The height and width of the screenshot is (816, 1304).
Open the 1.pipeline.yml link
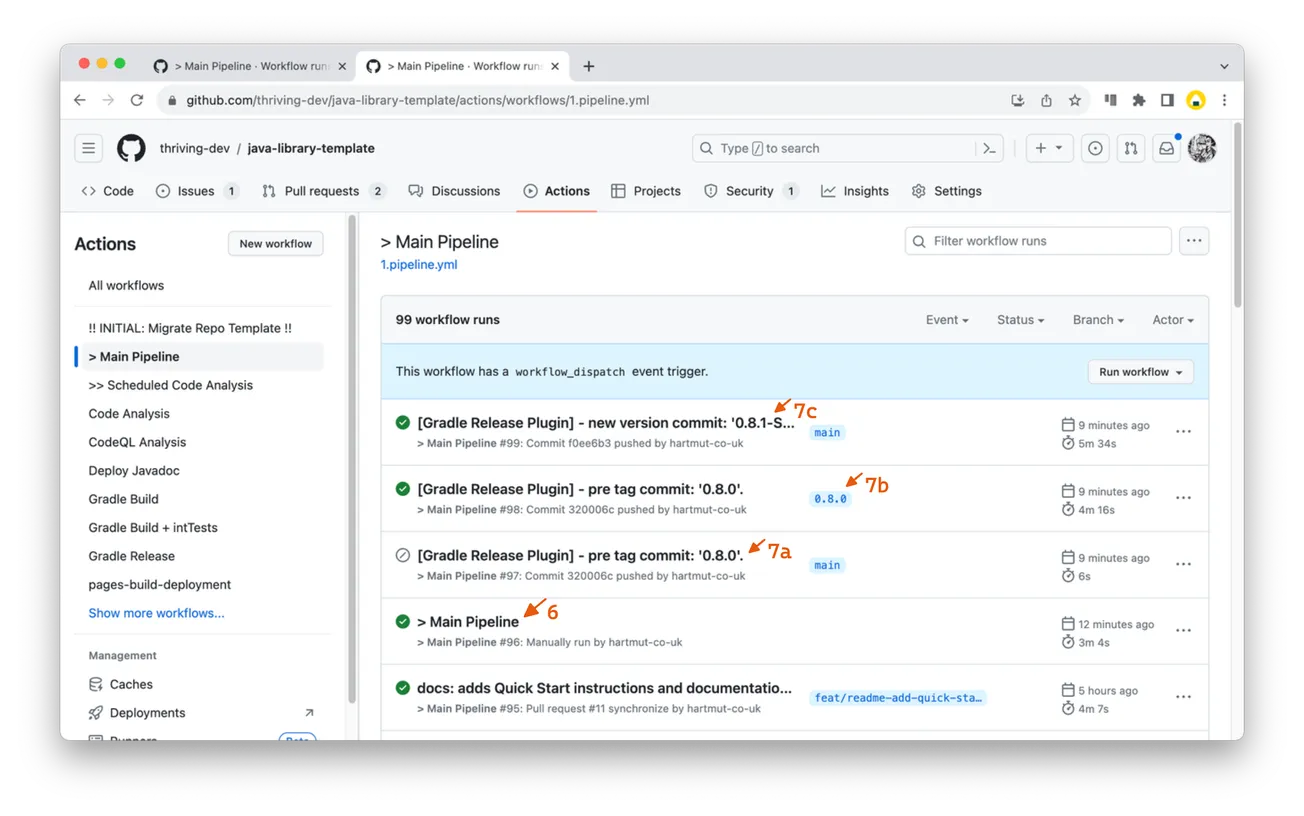418,264
